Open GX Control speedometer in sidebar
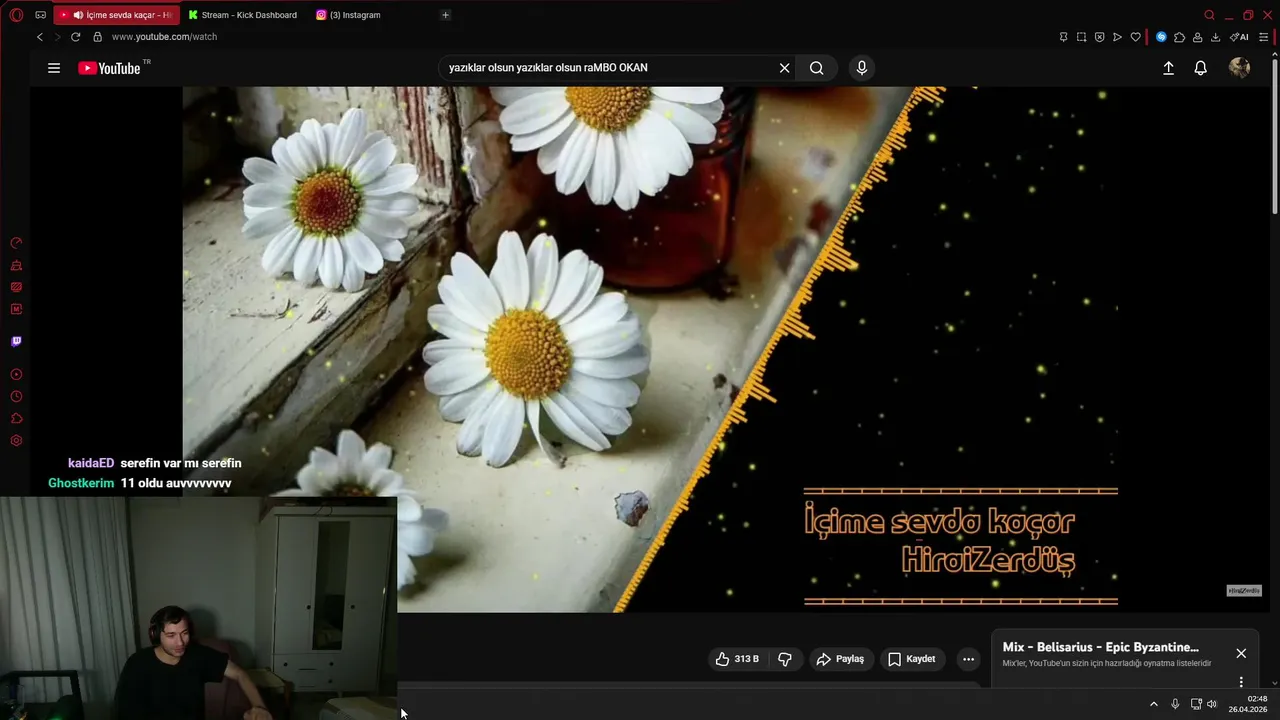The width and height of the screenshot is (1280, 720). (x=16, y=243)
